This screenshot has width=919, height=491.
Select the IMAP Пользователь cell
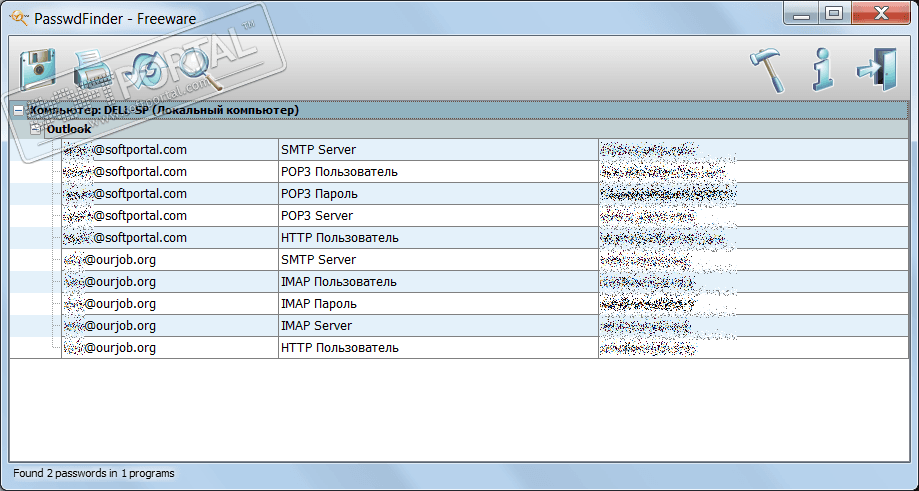(x=438, y=281)
